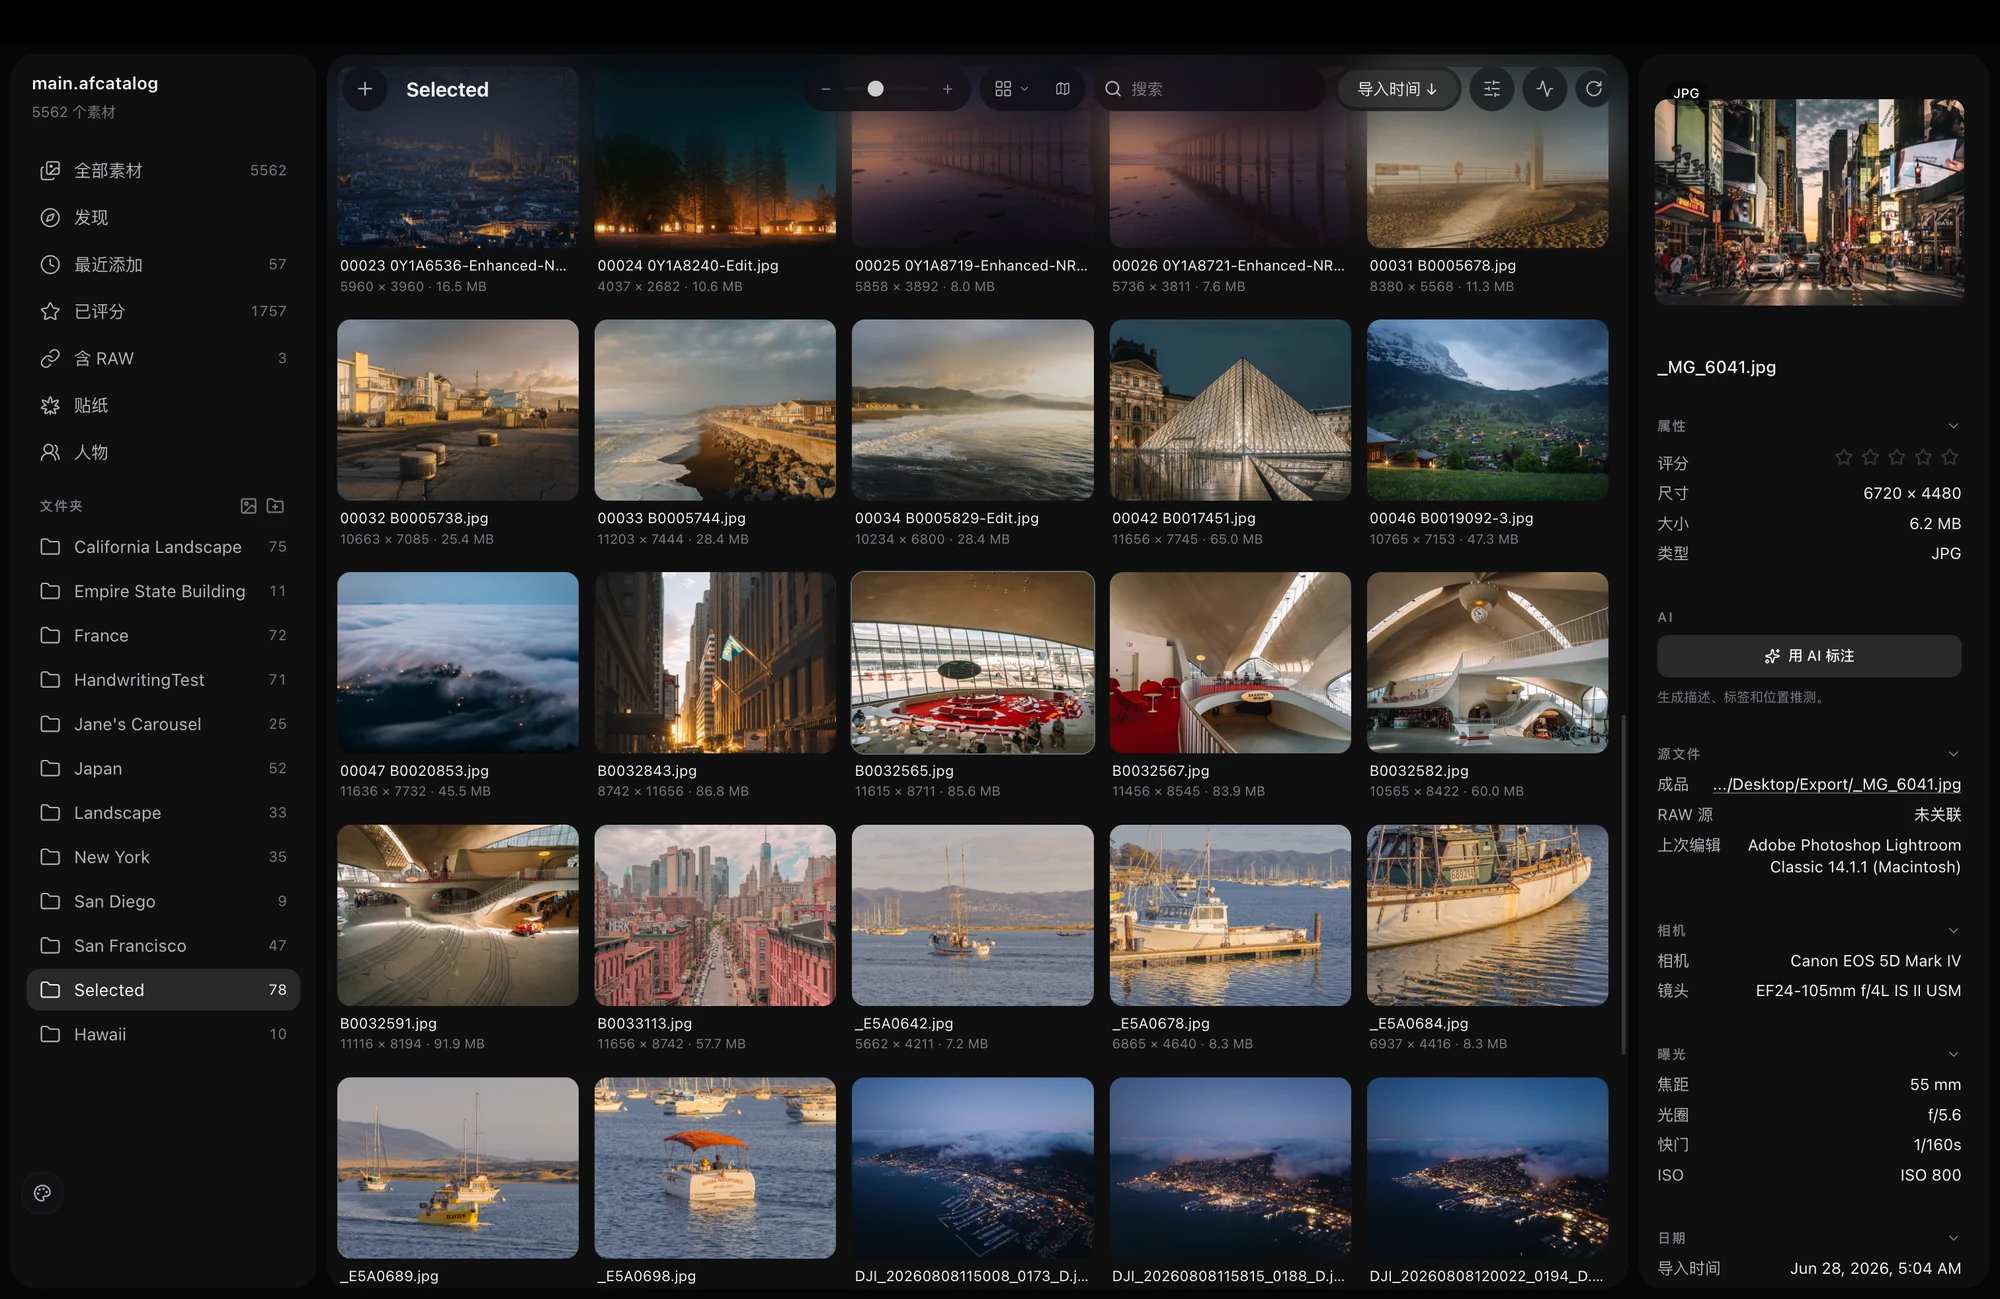
Task: Set rating to one star
Action: coord(1844,457)
